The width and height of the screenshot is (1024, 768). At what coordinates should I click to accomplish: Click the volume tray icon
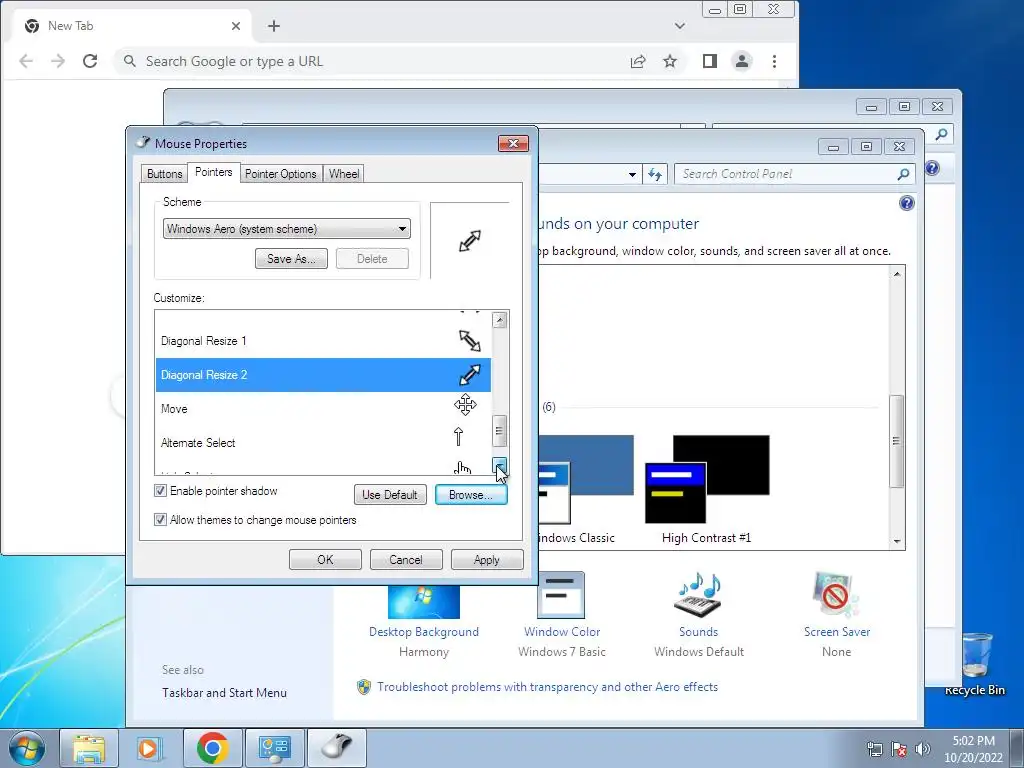tap(923, 749)
